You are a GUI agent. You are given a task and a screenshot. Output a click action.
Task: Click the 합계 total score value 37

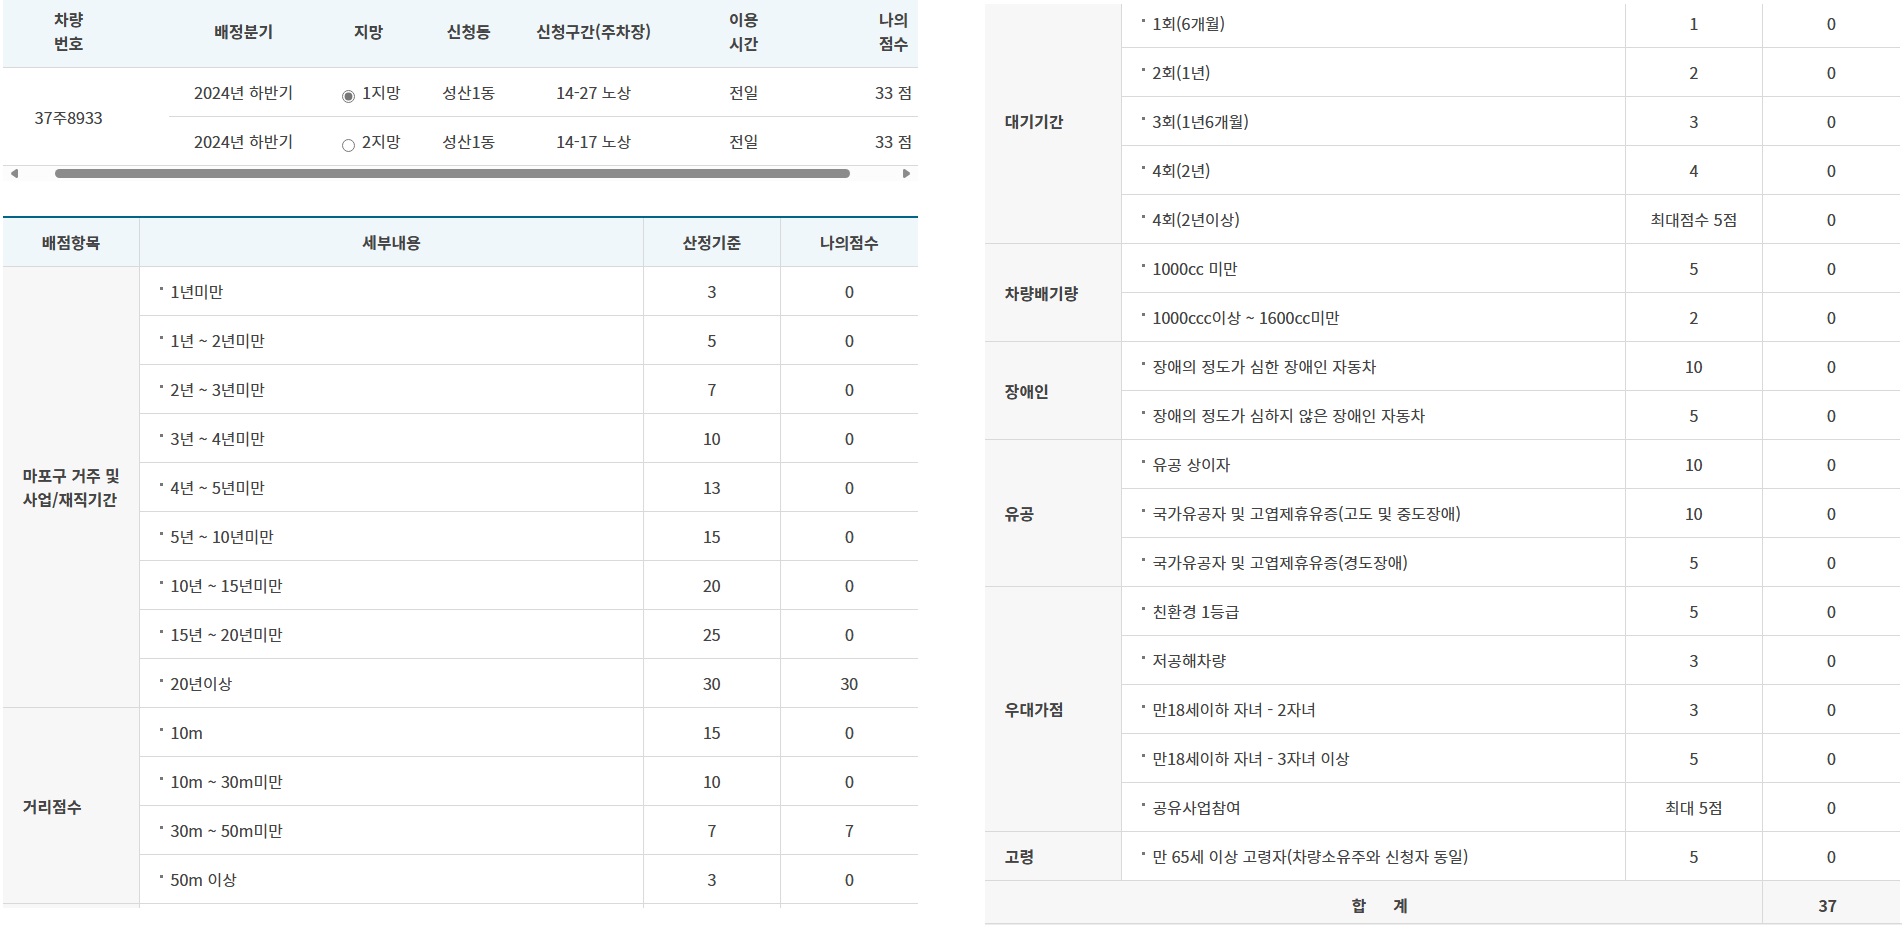click(1827, 906)
